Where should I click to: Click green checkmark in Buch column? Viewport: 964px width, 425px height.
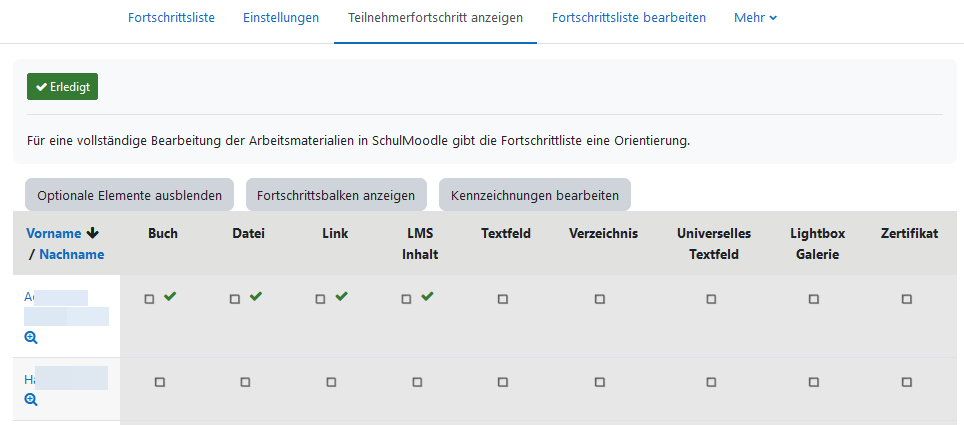coord(170,297)
